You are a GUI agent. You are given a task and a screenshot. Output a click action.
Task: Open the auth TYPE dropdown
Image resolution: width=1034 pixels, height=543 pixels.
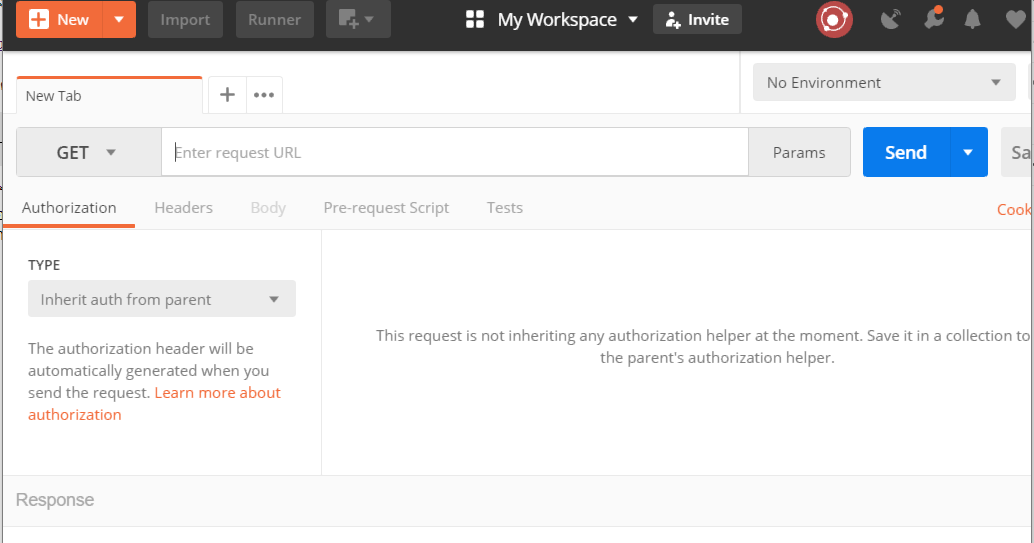(162, 299)
